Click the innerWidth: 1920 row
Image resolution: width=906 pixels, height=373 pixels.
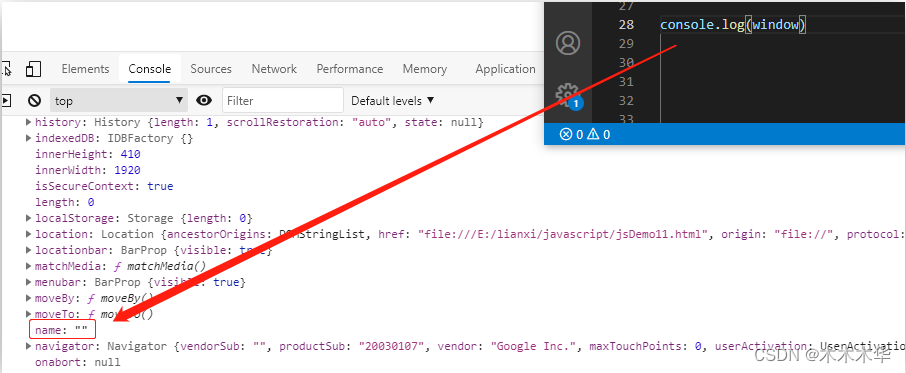click(x=88, y=170)
